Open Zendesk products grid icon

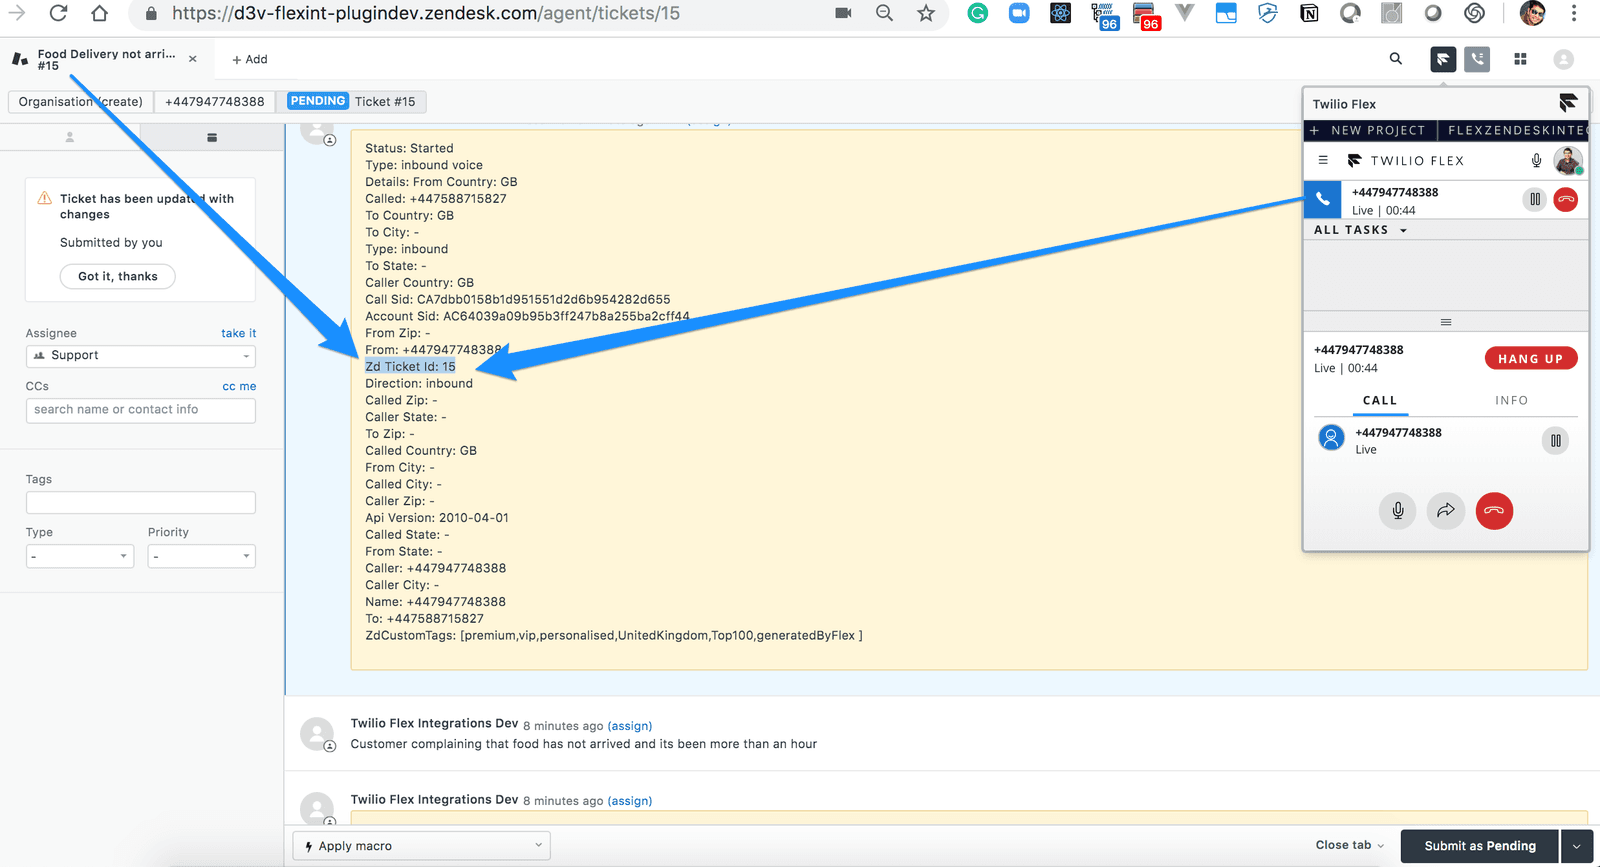point(1520,59)
